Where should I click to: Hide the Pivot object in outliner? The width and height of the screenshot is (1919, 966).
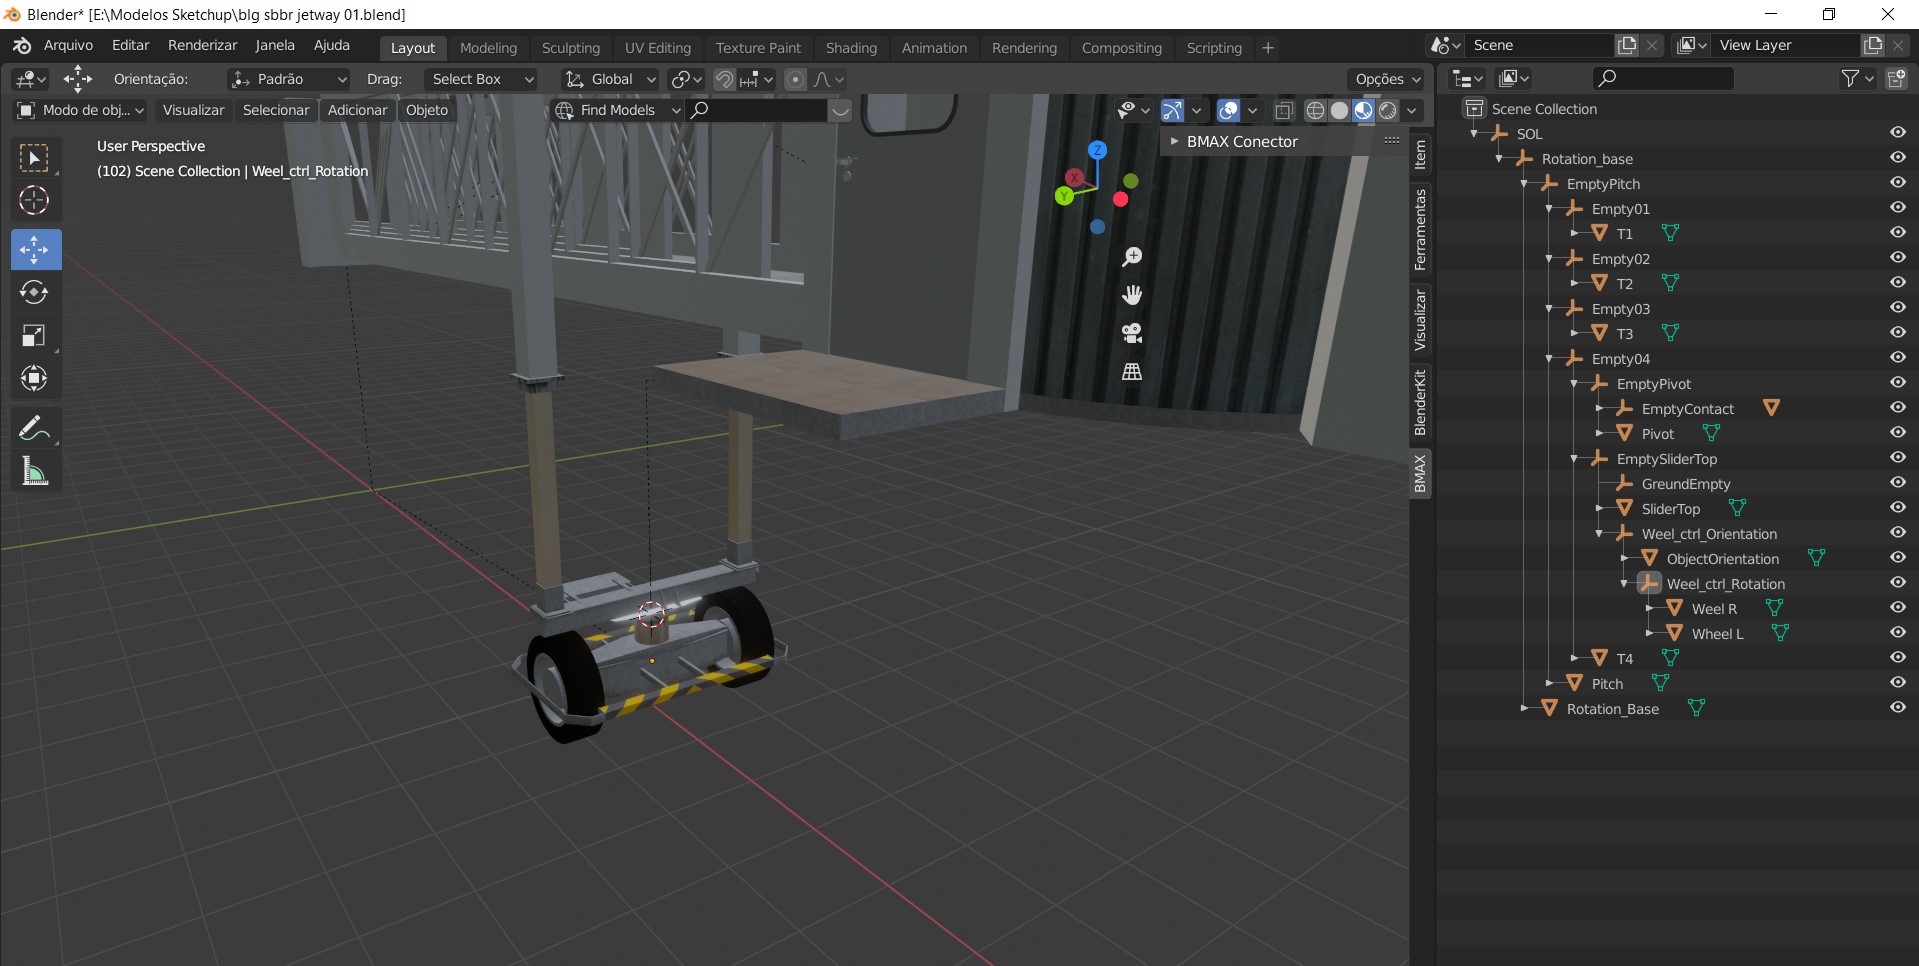[1897, 433]
